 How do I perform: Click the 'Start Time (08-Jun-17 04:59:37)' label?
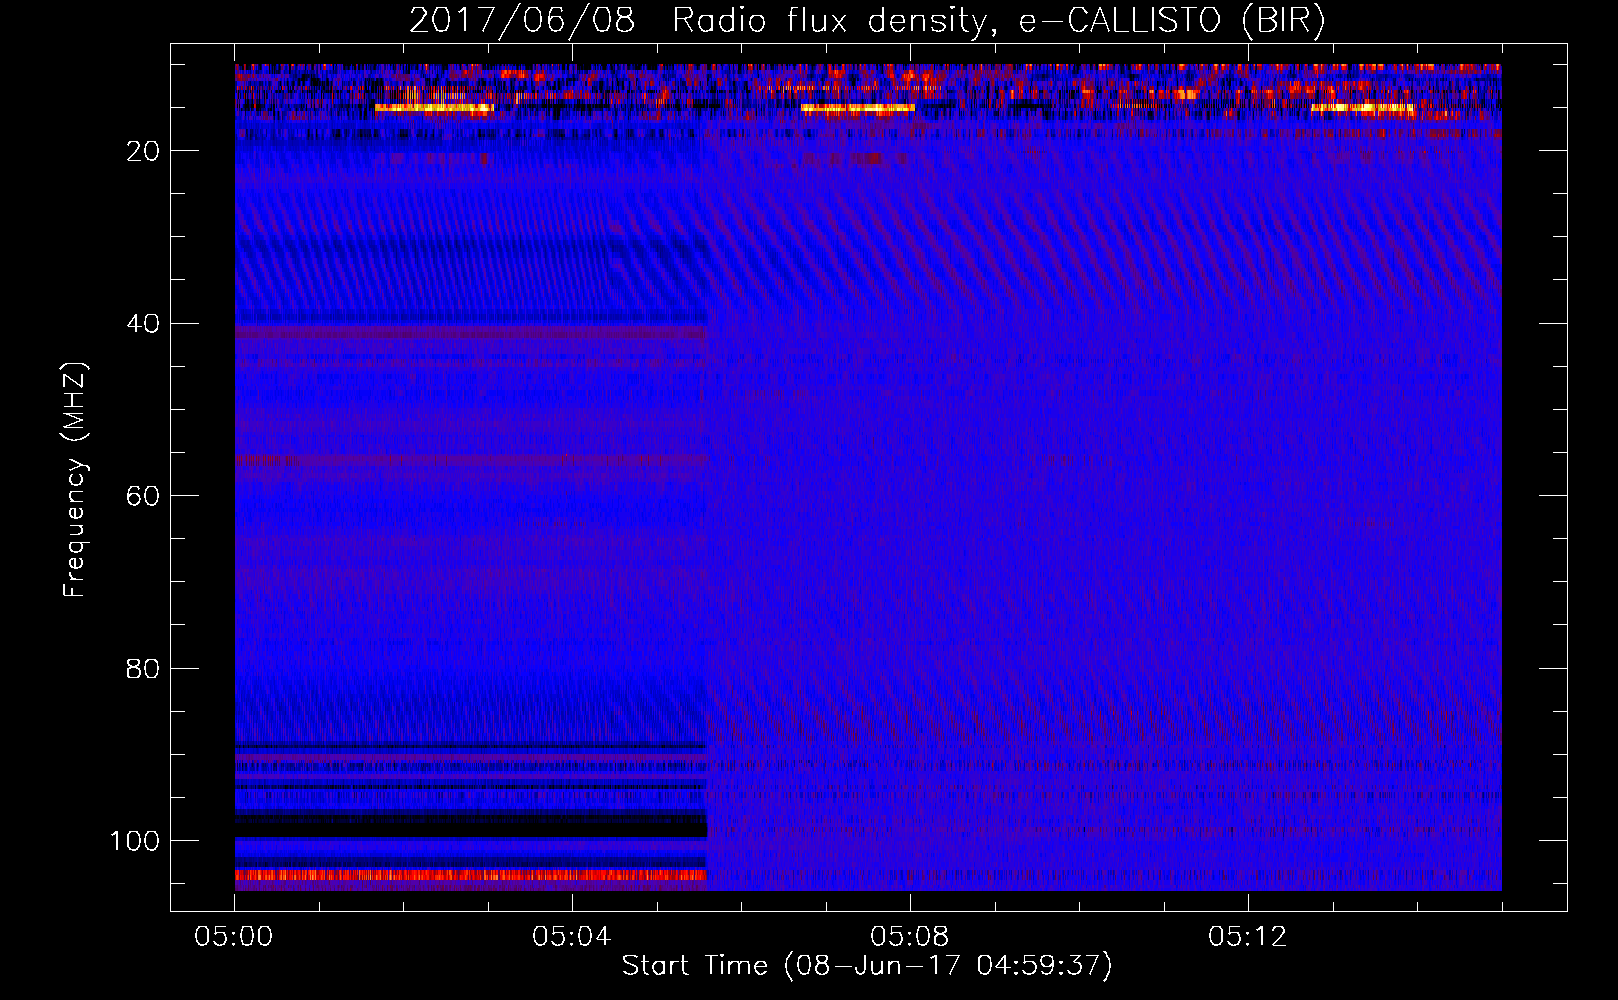[867, 966]
